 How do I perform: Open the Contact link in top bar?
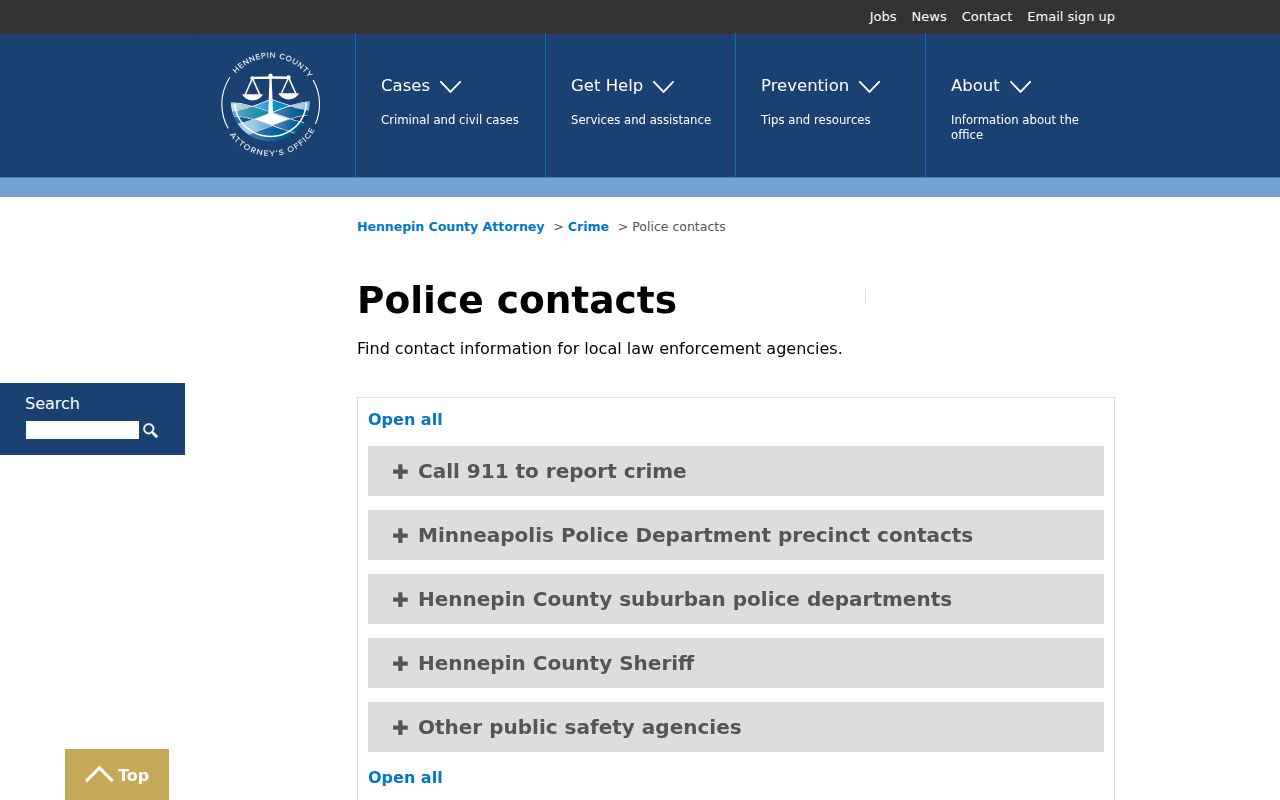point(987,17)
